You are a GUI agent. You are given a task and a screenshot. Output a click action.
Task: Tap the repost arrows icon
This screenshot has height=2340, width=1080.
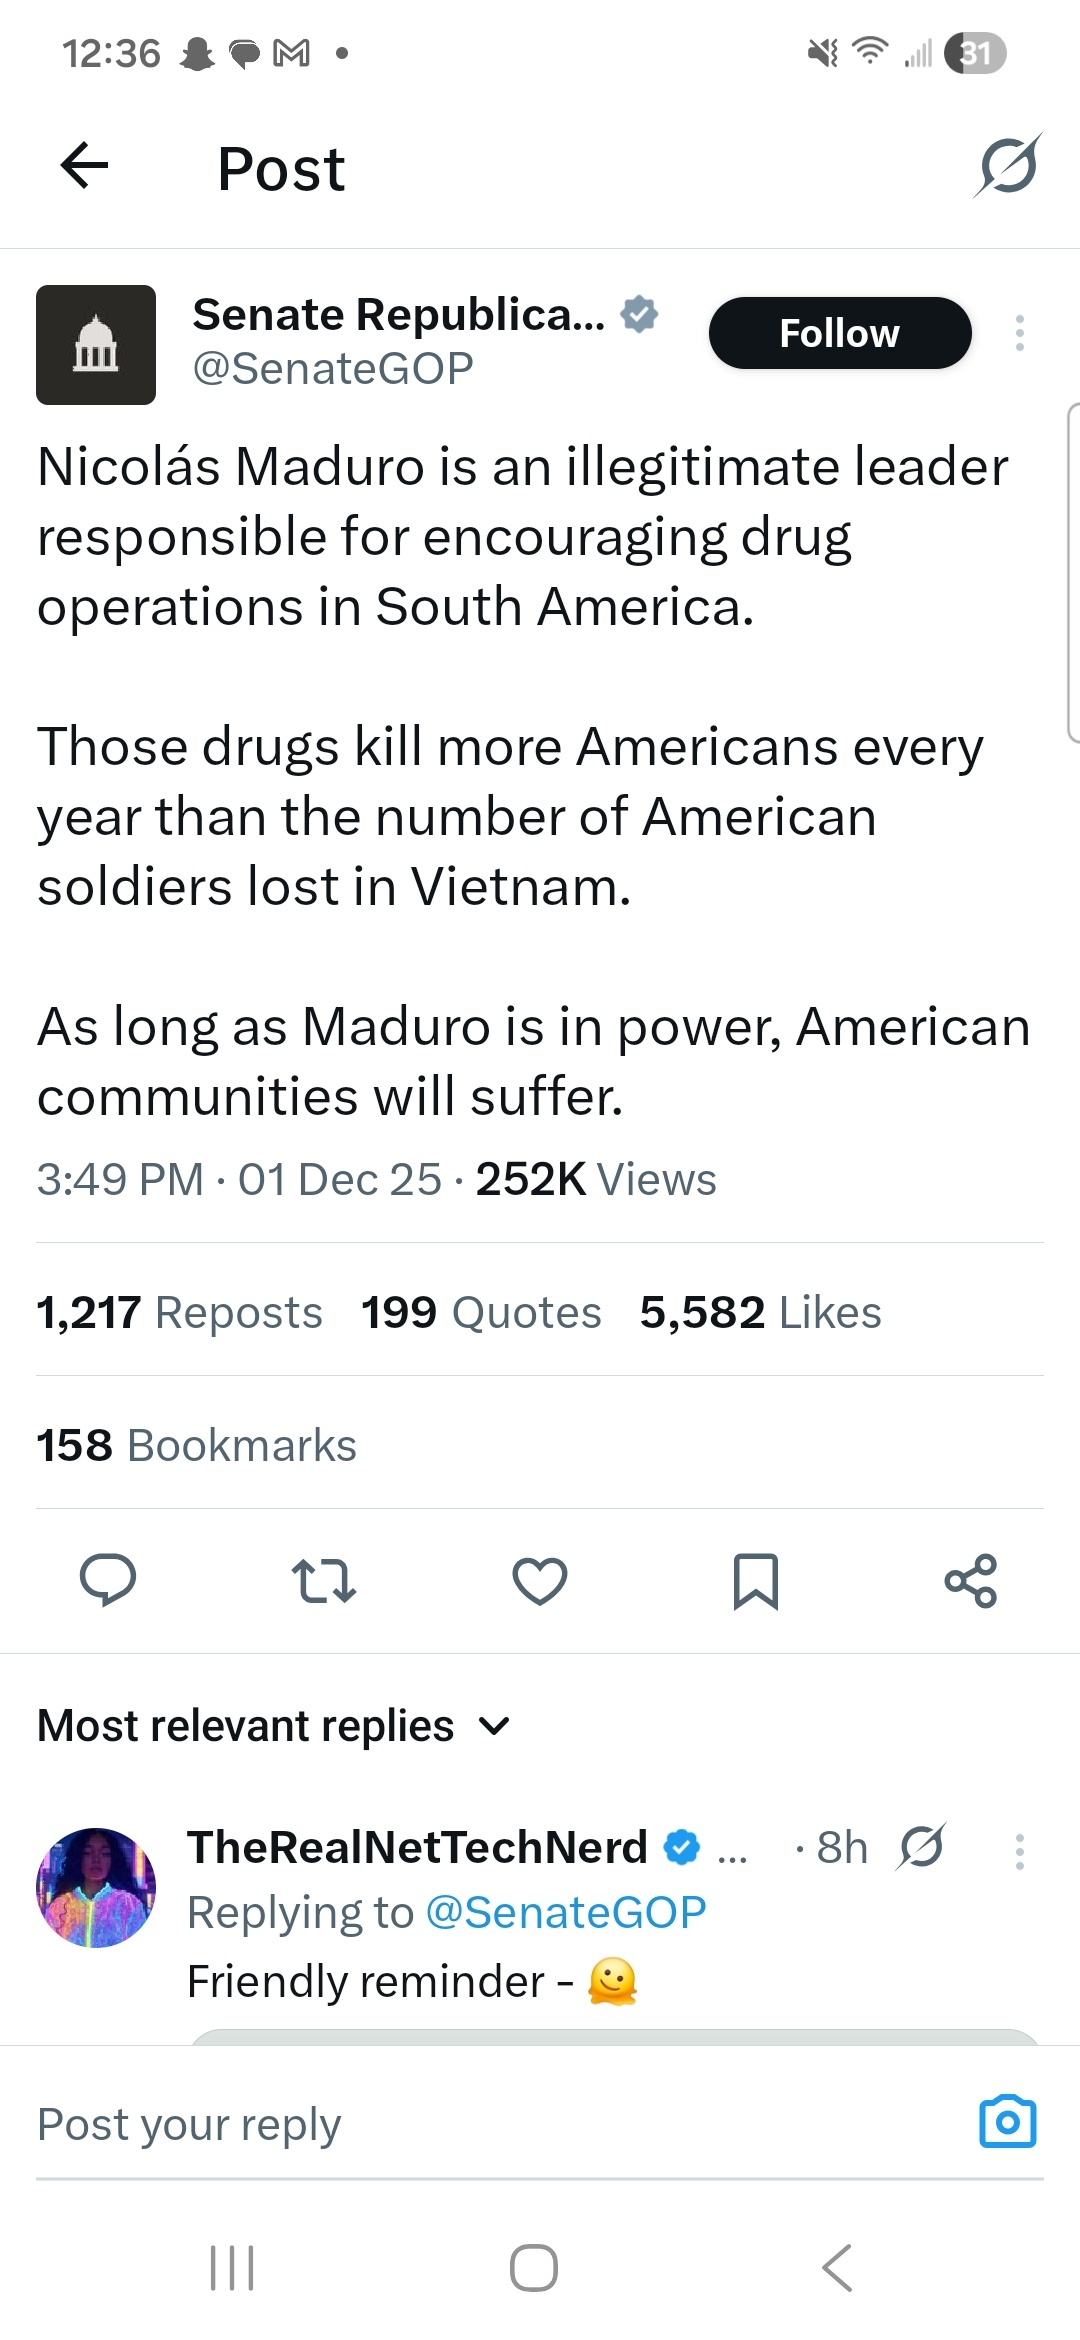pyautogui.click(x=323, y=1581)
